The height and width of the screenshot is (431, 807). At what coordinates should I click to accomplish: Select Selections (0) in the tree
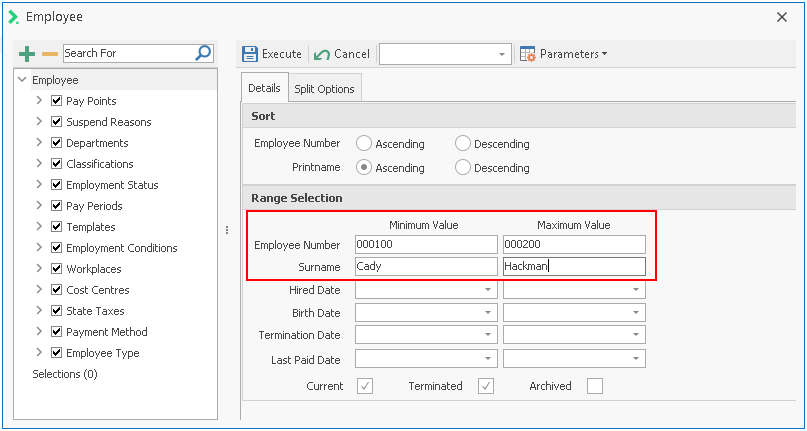pos(65,374)
